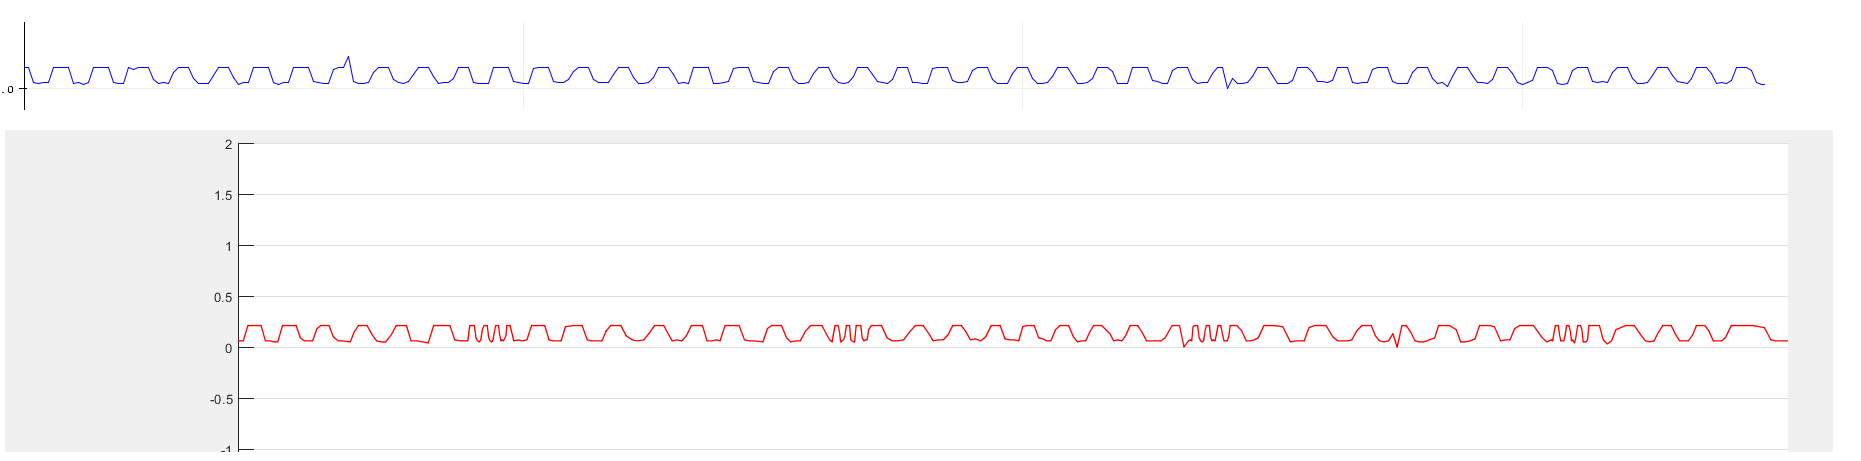Click the flat right end of the red signal
This screenshot has width=1861, height=461.
(x=1778, y=341)
